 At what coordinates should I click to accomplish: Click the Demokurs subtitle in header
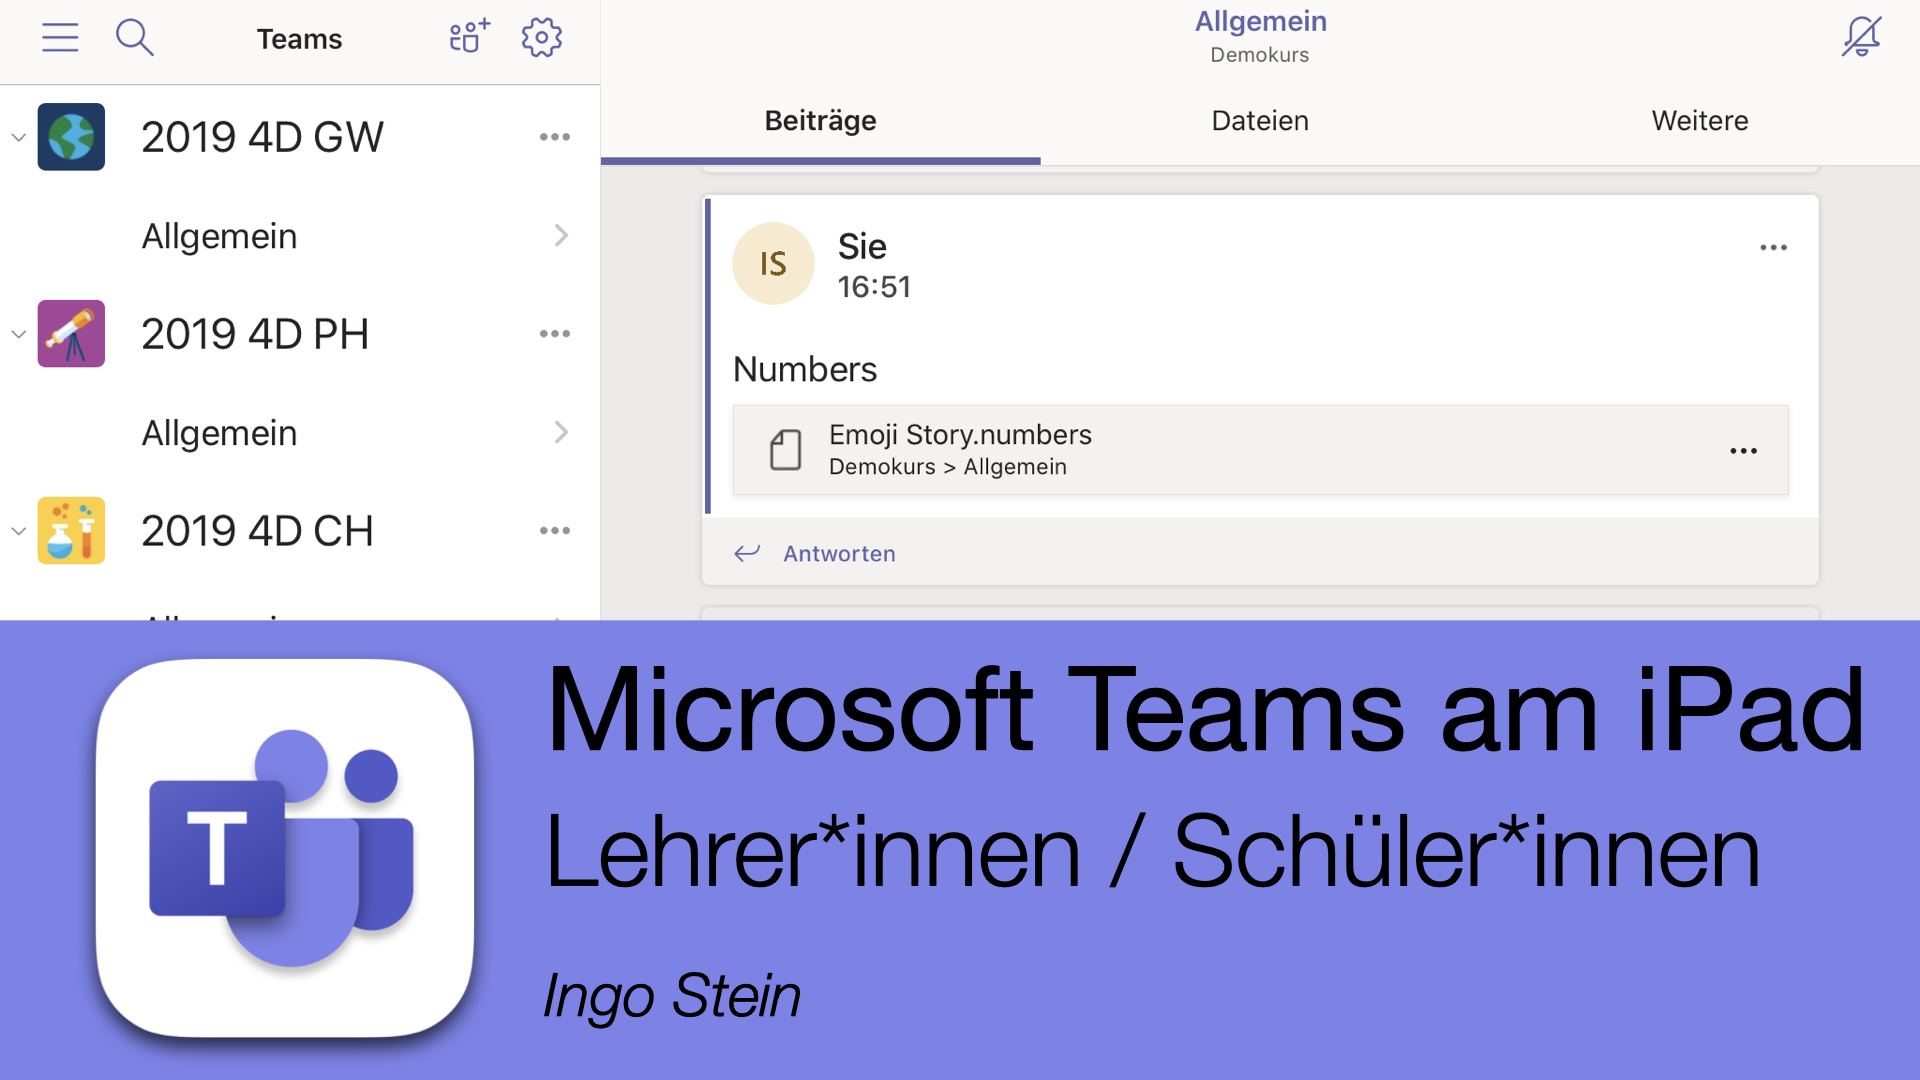tap(1260, 55)
